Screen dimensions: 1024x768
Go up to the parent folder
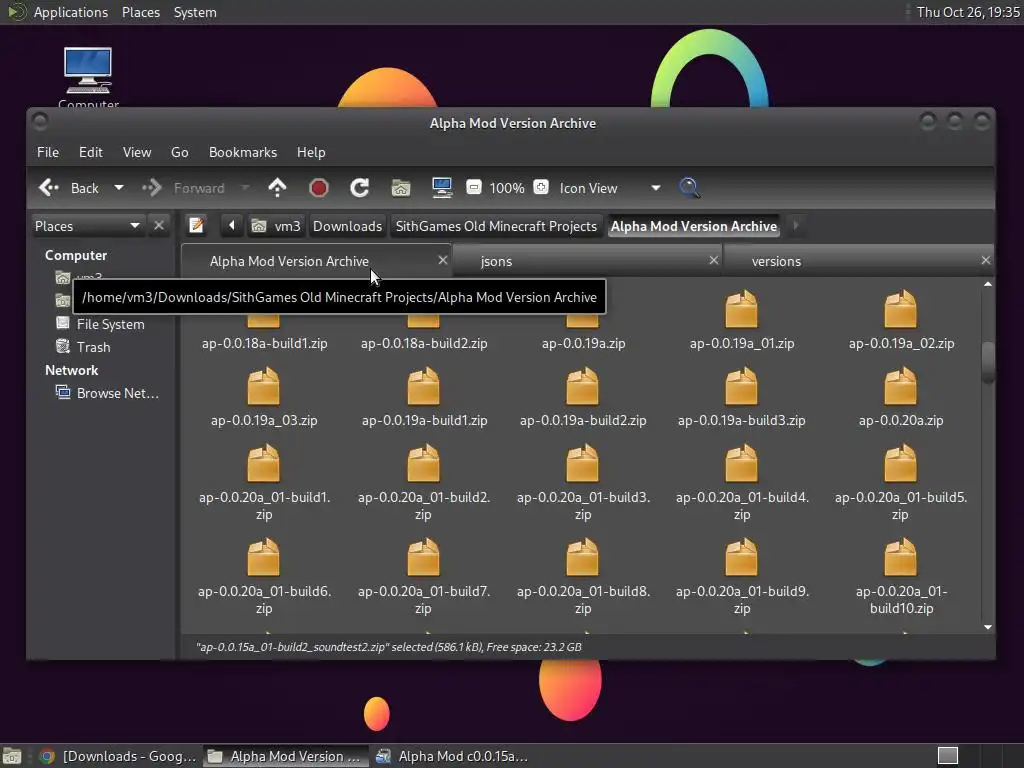[277, 188]
